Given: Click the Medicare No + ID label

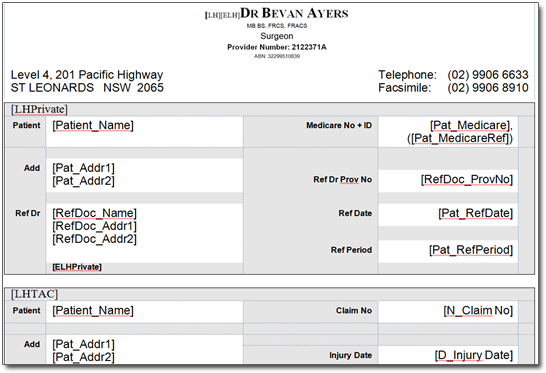Looking at the screenshot, I should (x=339, y=125).
